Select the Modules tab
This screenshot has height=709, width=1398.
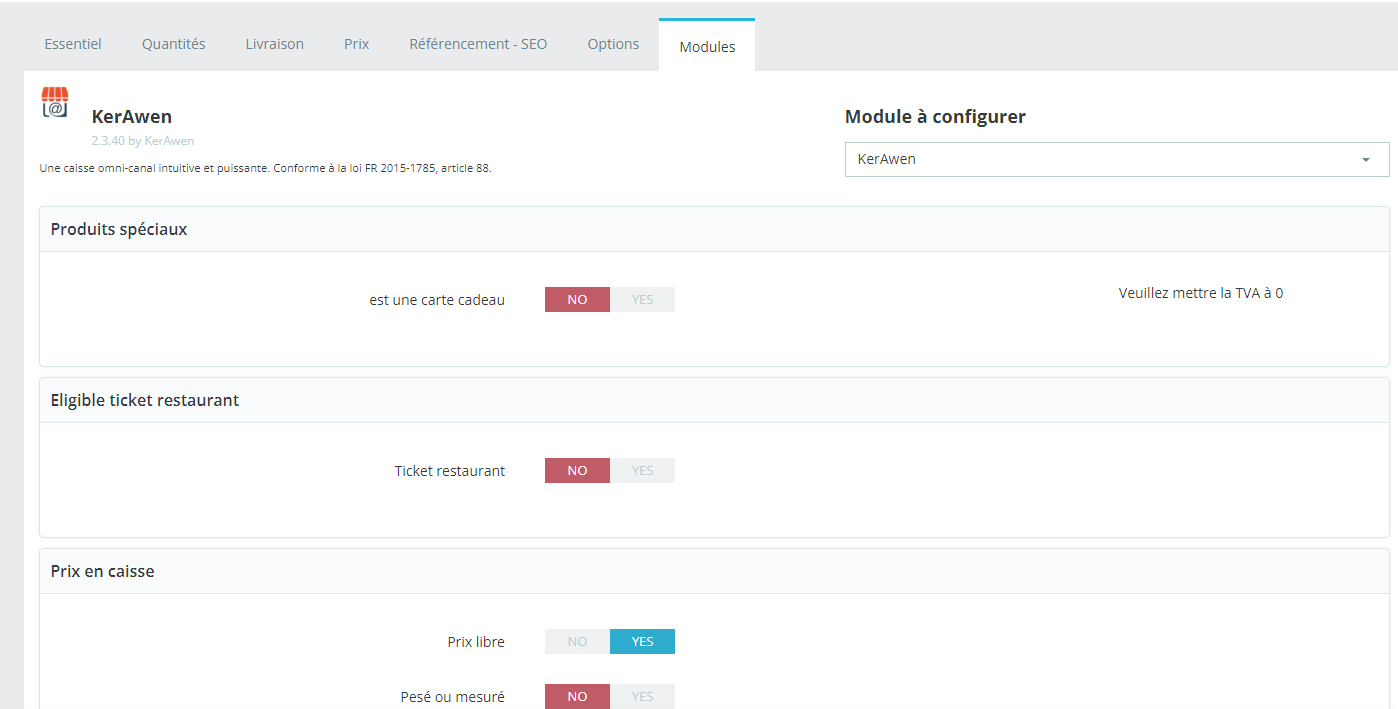(707, 46)
